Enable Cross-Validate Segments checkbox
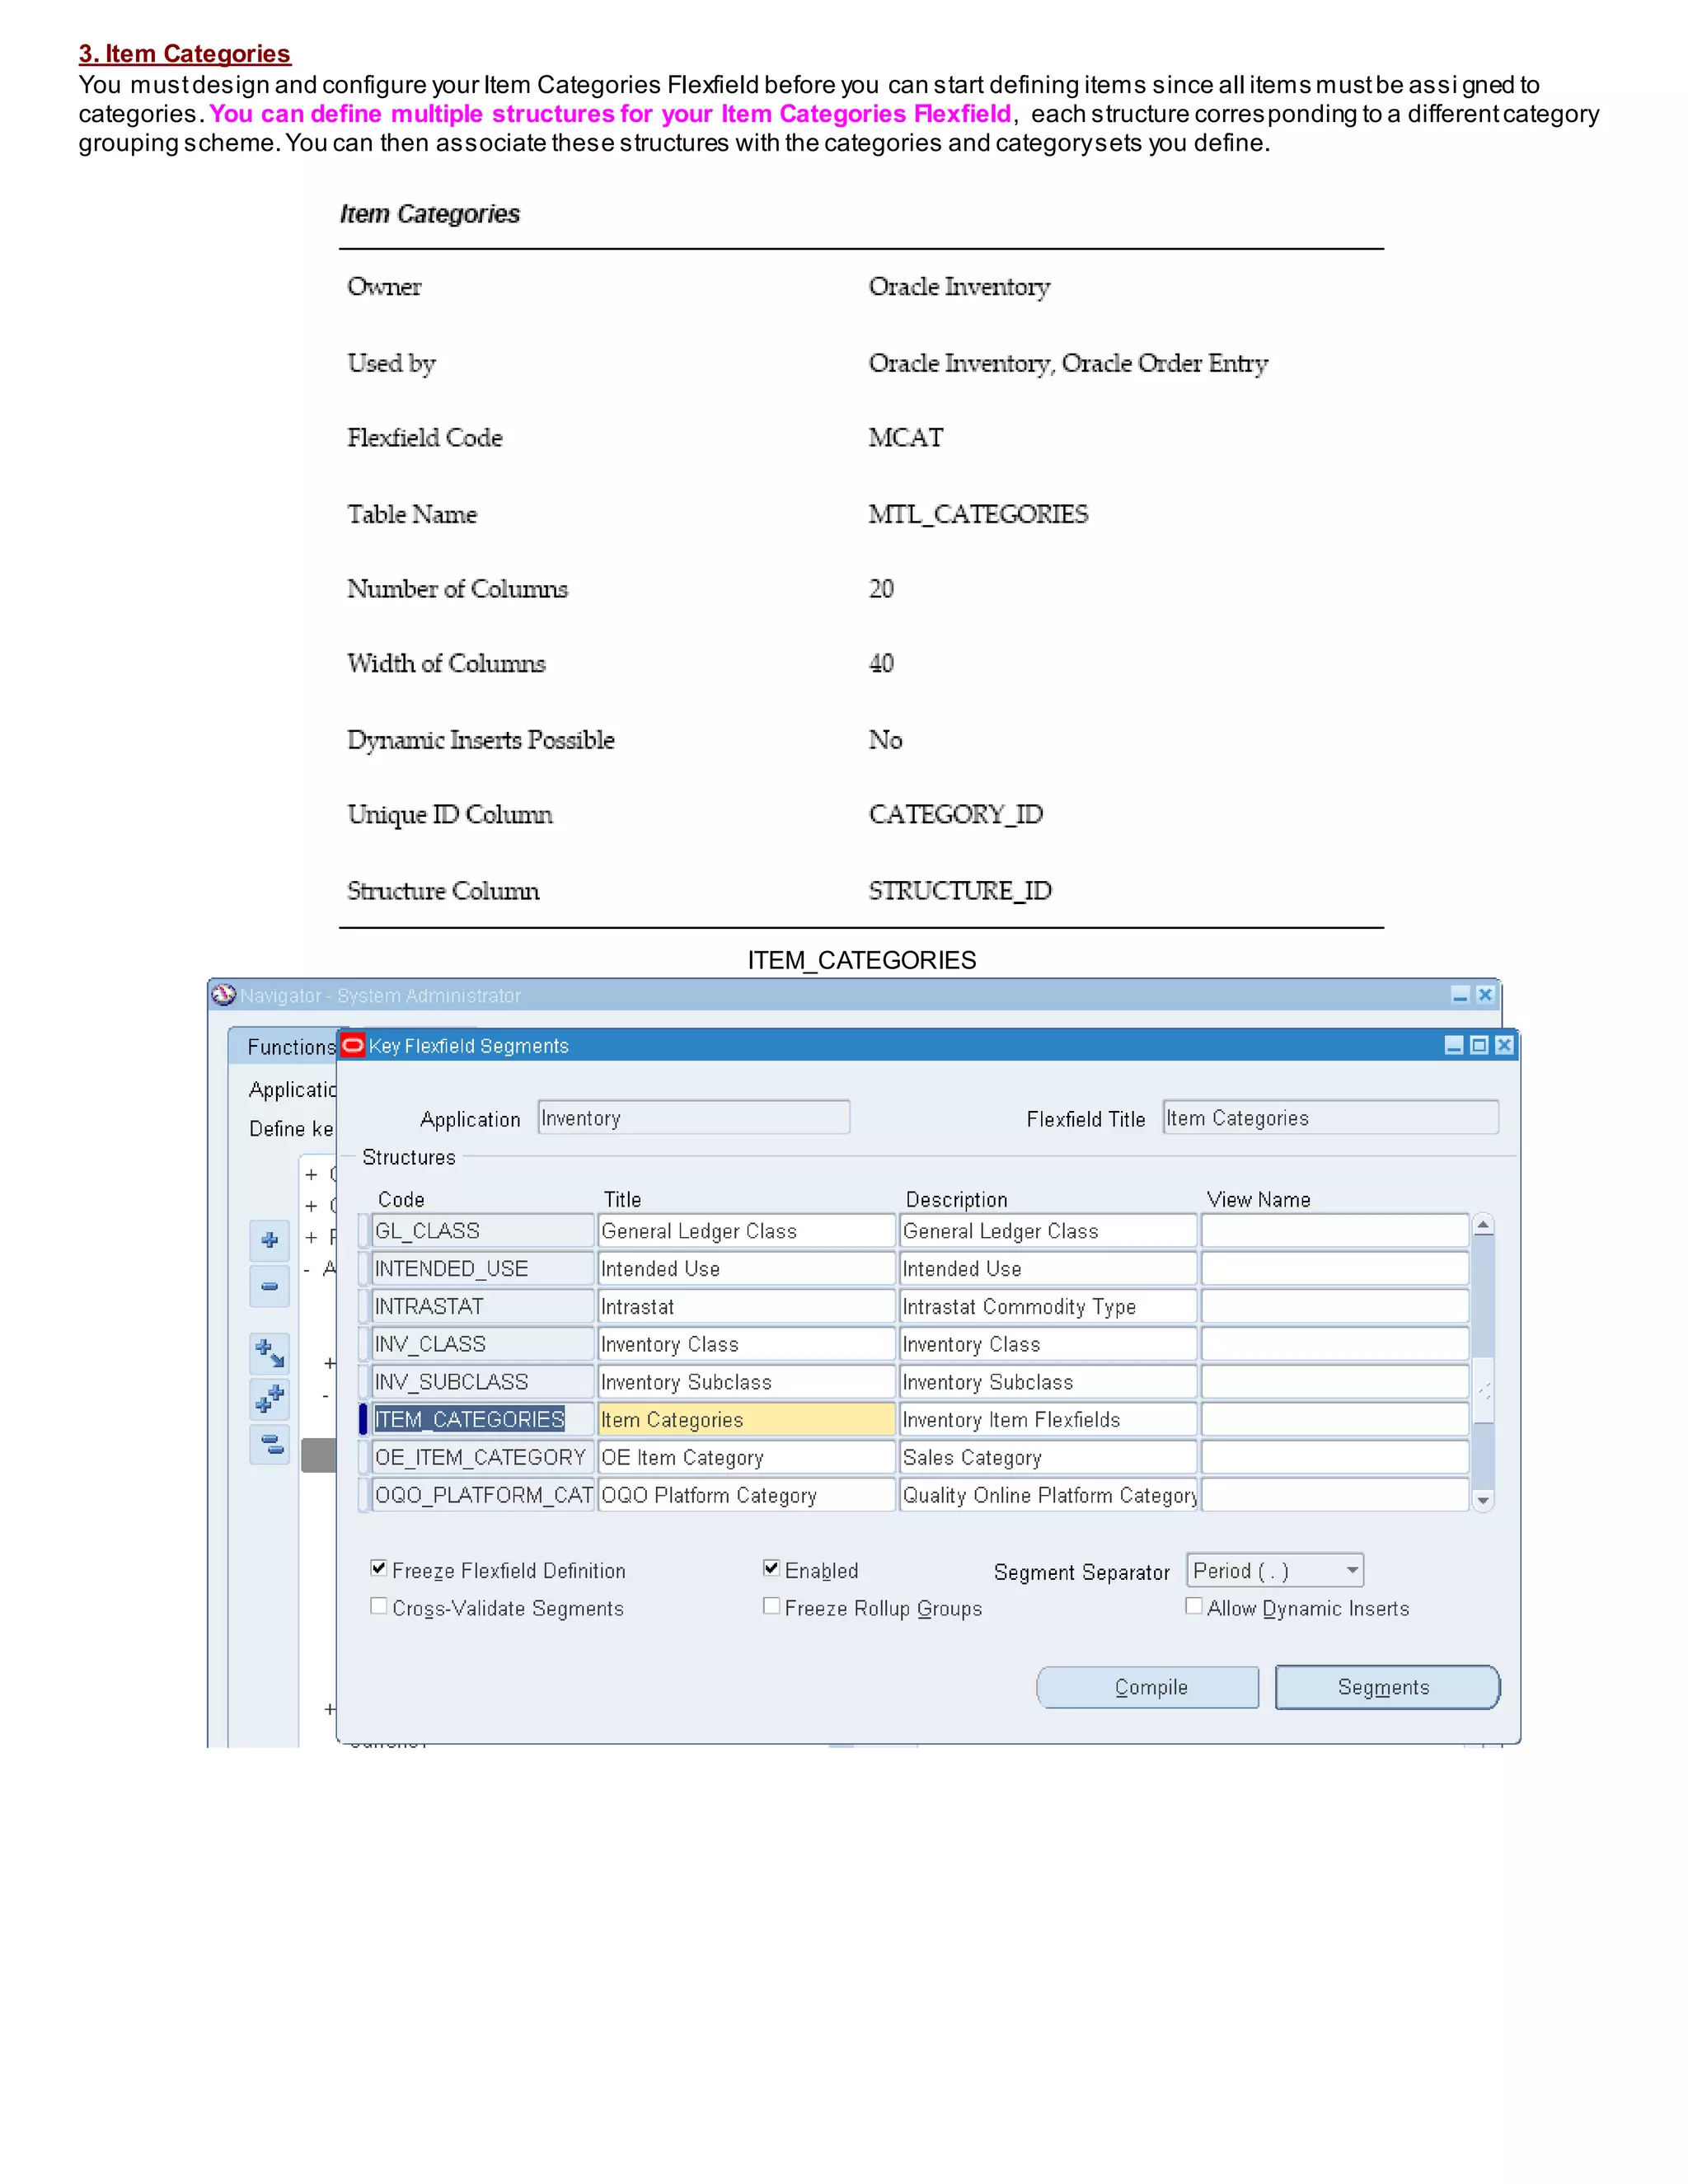The width and height of the screenshot is (1688, 2184). coord(379,1606)
